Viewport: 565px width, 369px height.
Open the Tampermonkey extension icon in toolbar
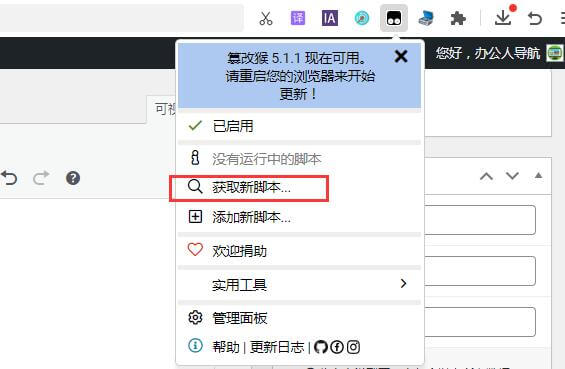(394, 18)
